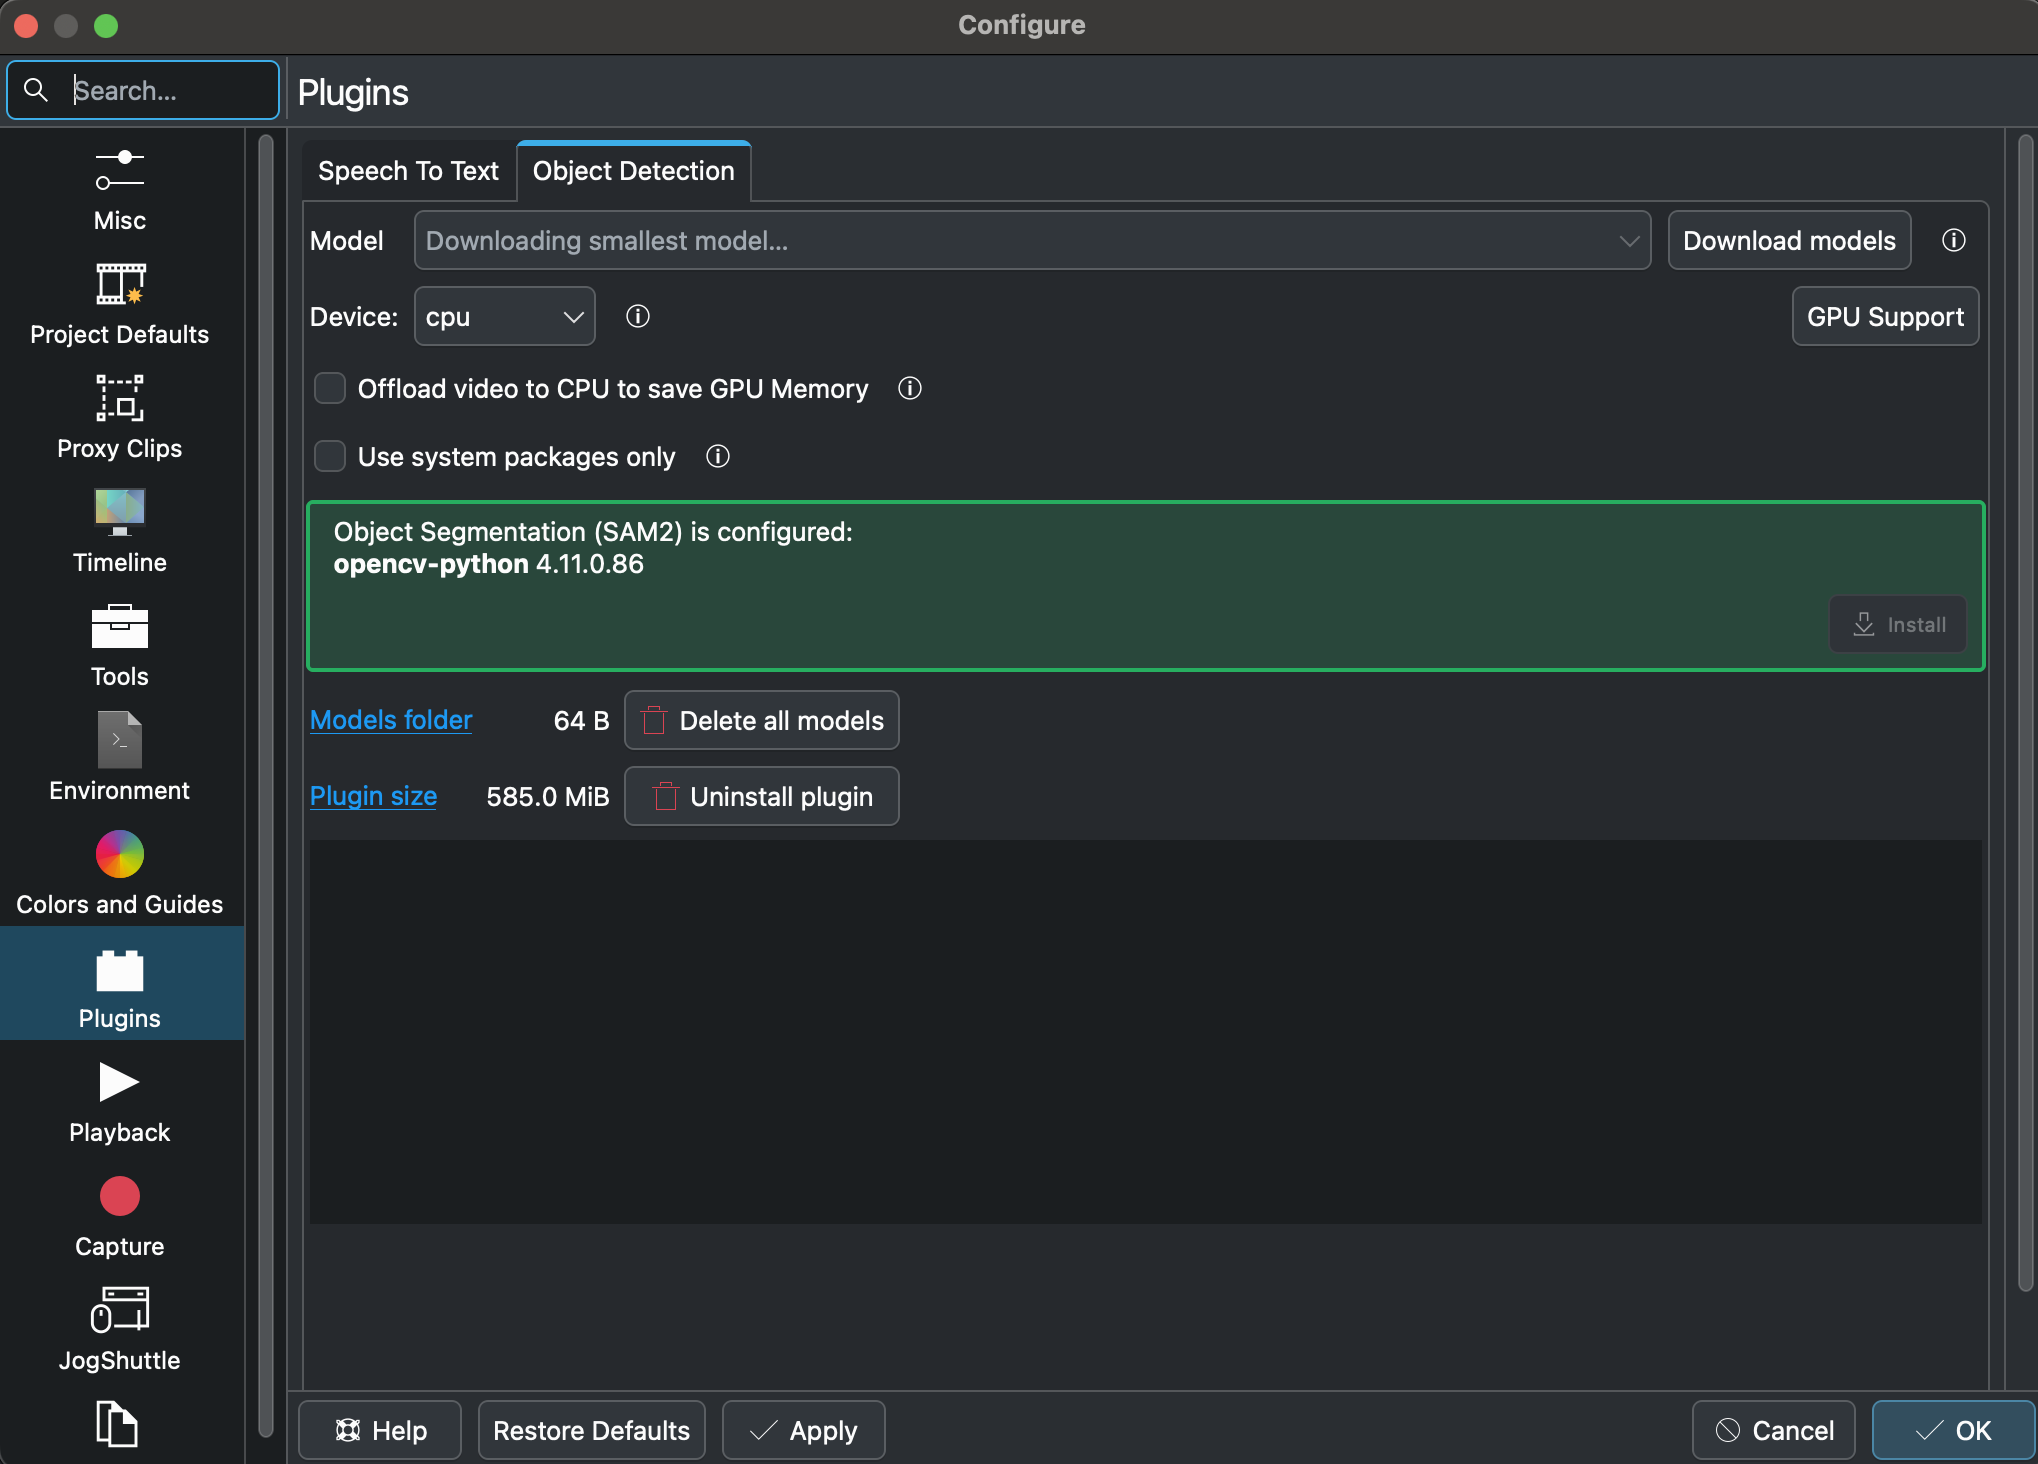Enable Offload video to CPU checkbox
Image resolution: width=2038 pixels, height=1464 pixels.
(x=330, y=388)
